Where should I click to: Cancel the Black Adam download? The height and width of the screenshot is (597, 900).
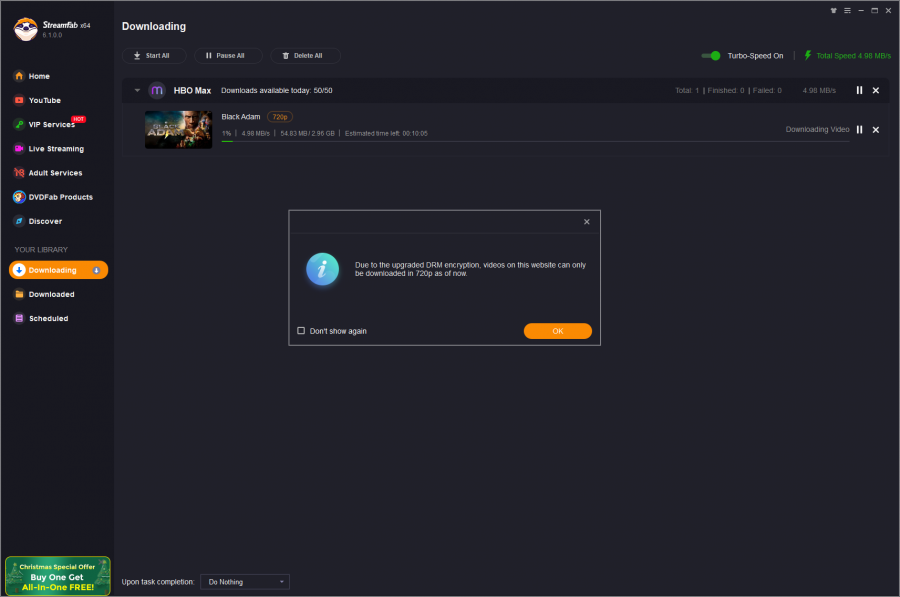click(x=876, y=130)
